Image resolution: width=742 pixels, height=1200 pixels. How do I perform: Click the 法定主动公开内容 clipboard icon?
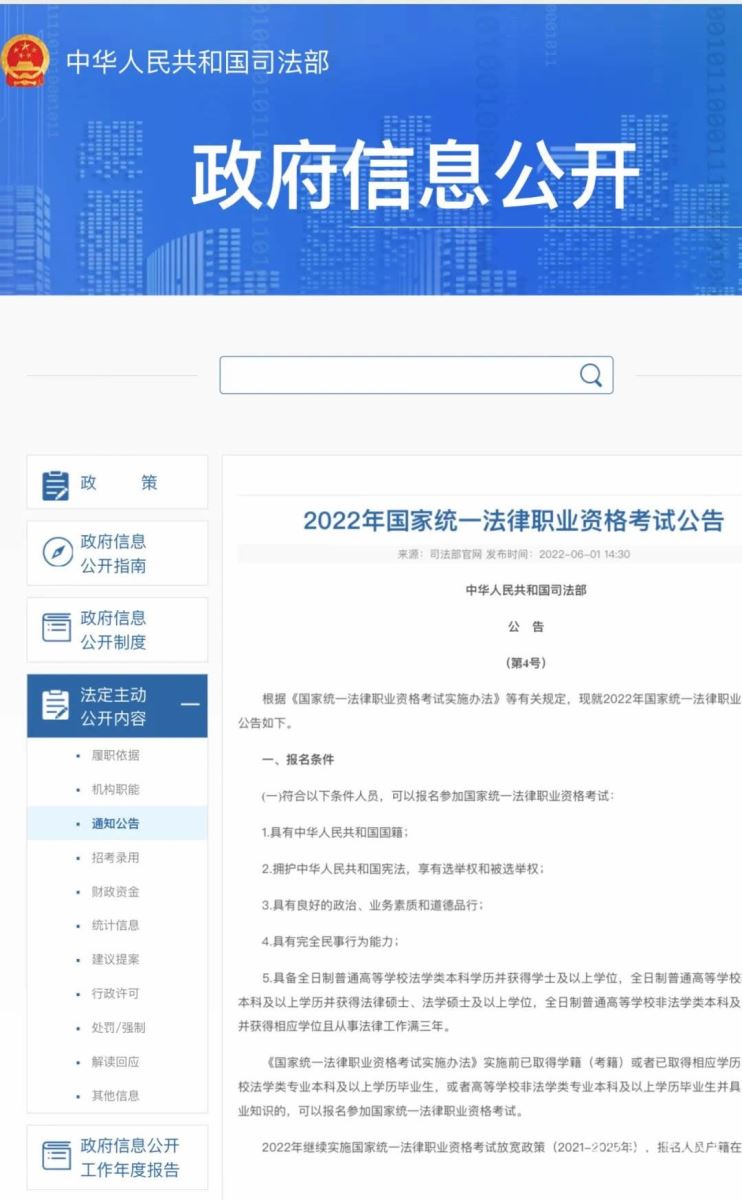(56, 705)
